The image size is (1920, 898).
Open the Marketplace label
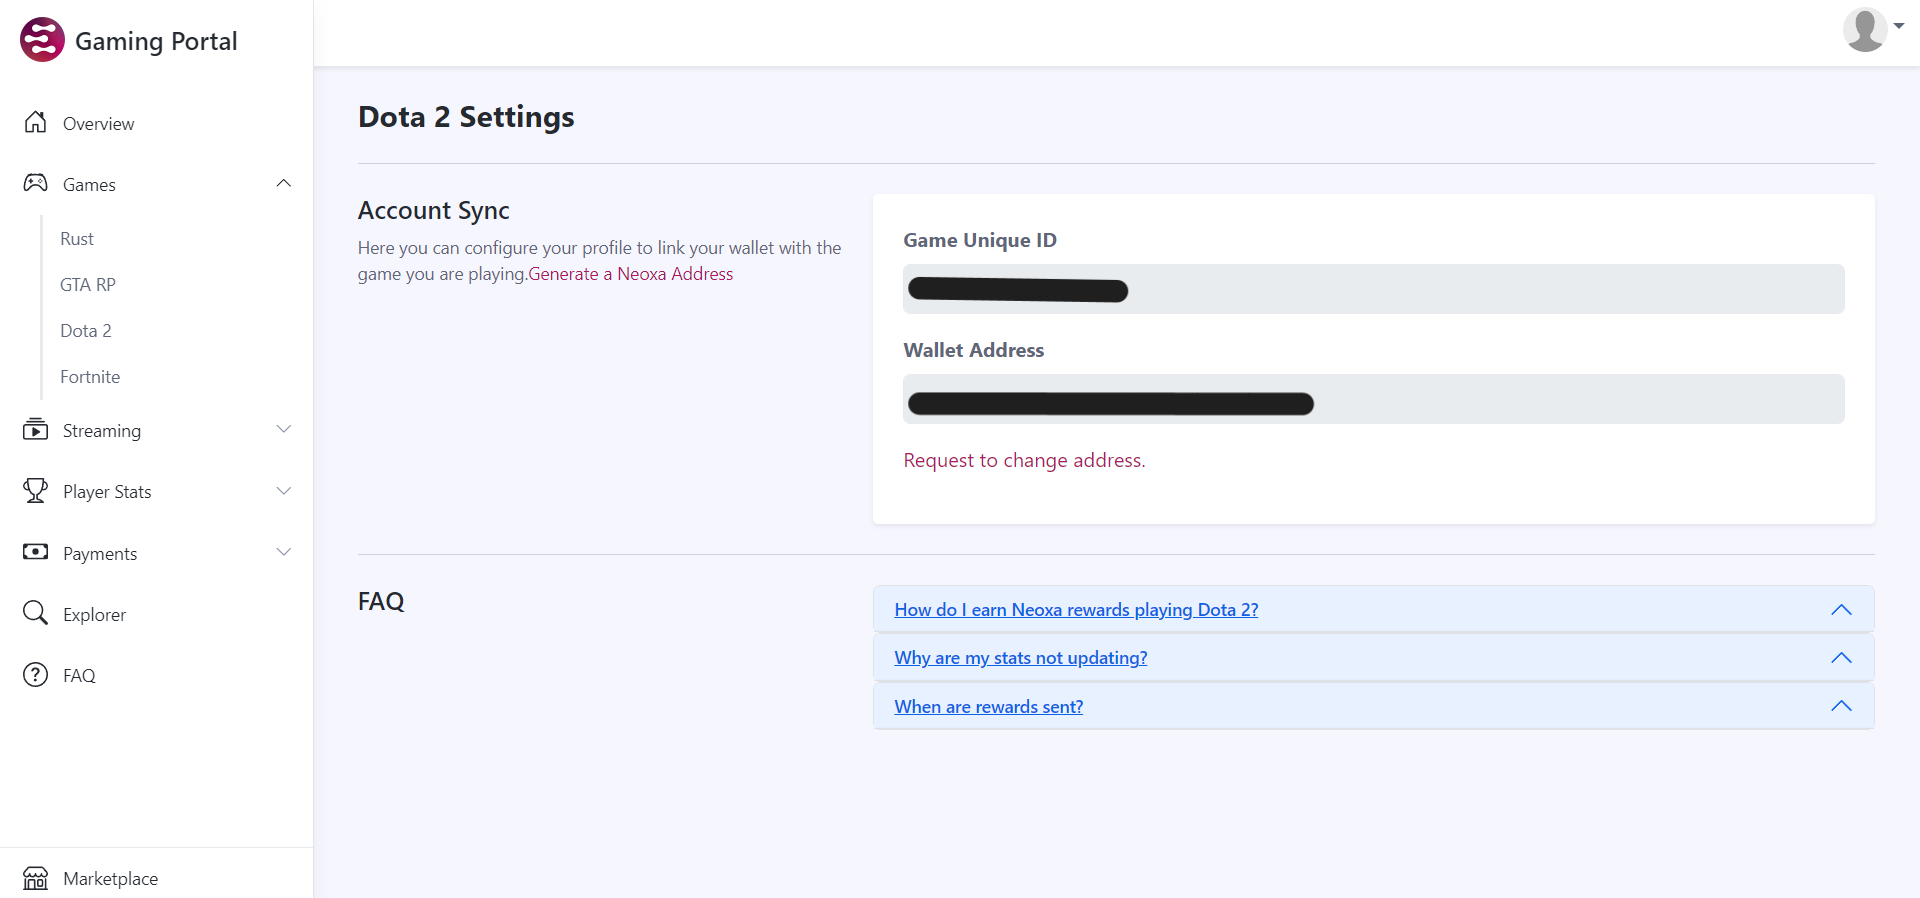110,879
